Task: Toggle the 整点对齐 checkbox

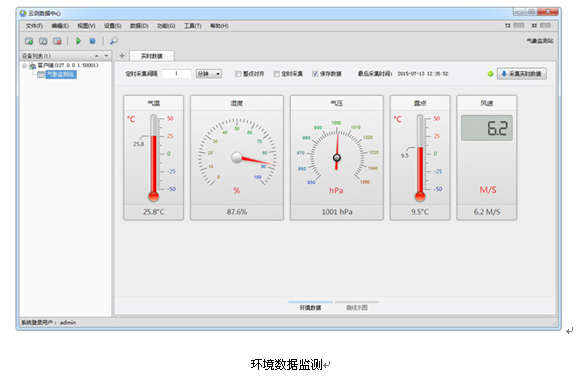Action: coord(238,74)
